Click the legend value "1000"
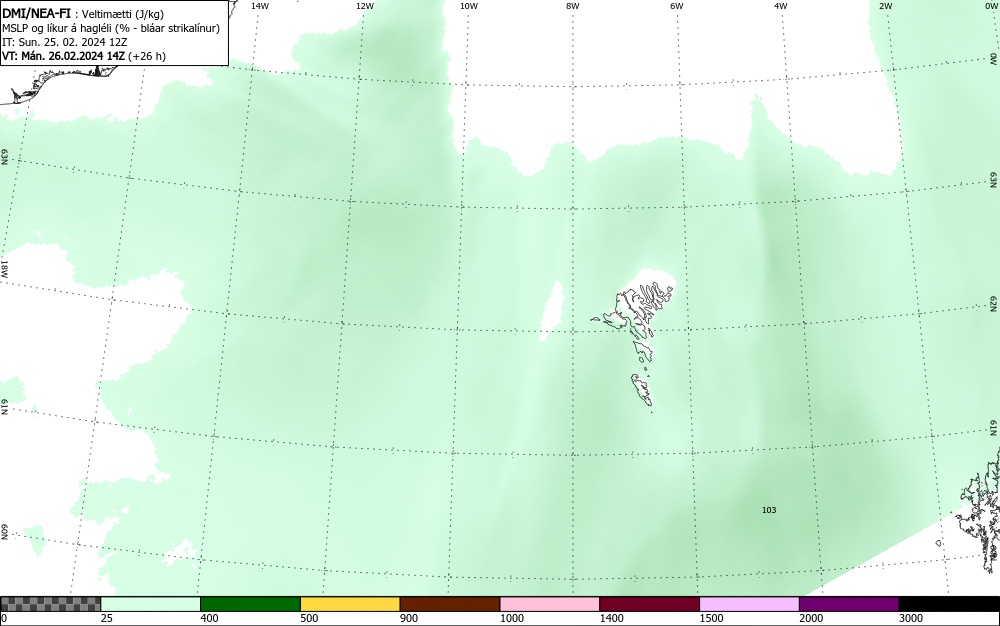Viewport: 1000px width, 626px height. pyautogui.click(x=511, y=618)
